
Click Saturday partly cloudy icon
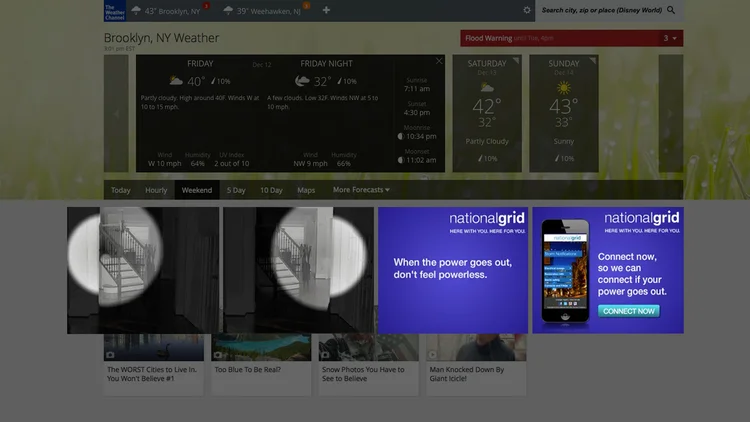point(487,88)
